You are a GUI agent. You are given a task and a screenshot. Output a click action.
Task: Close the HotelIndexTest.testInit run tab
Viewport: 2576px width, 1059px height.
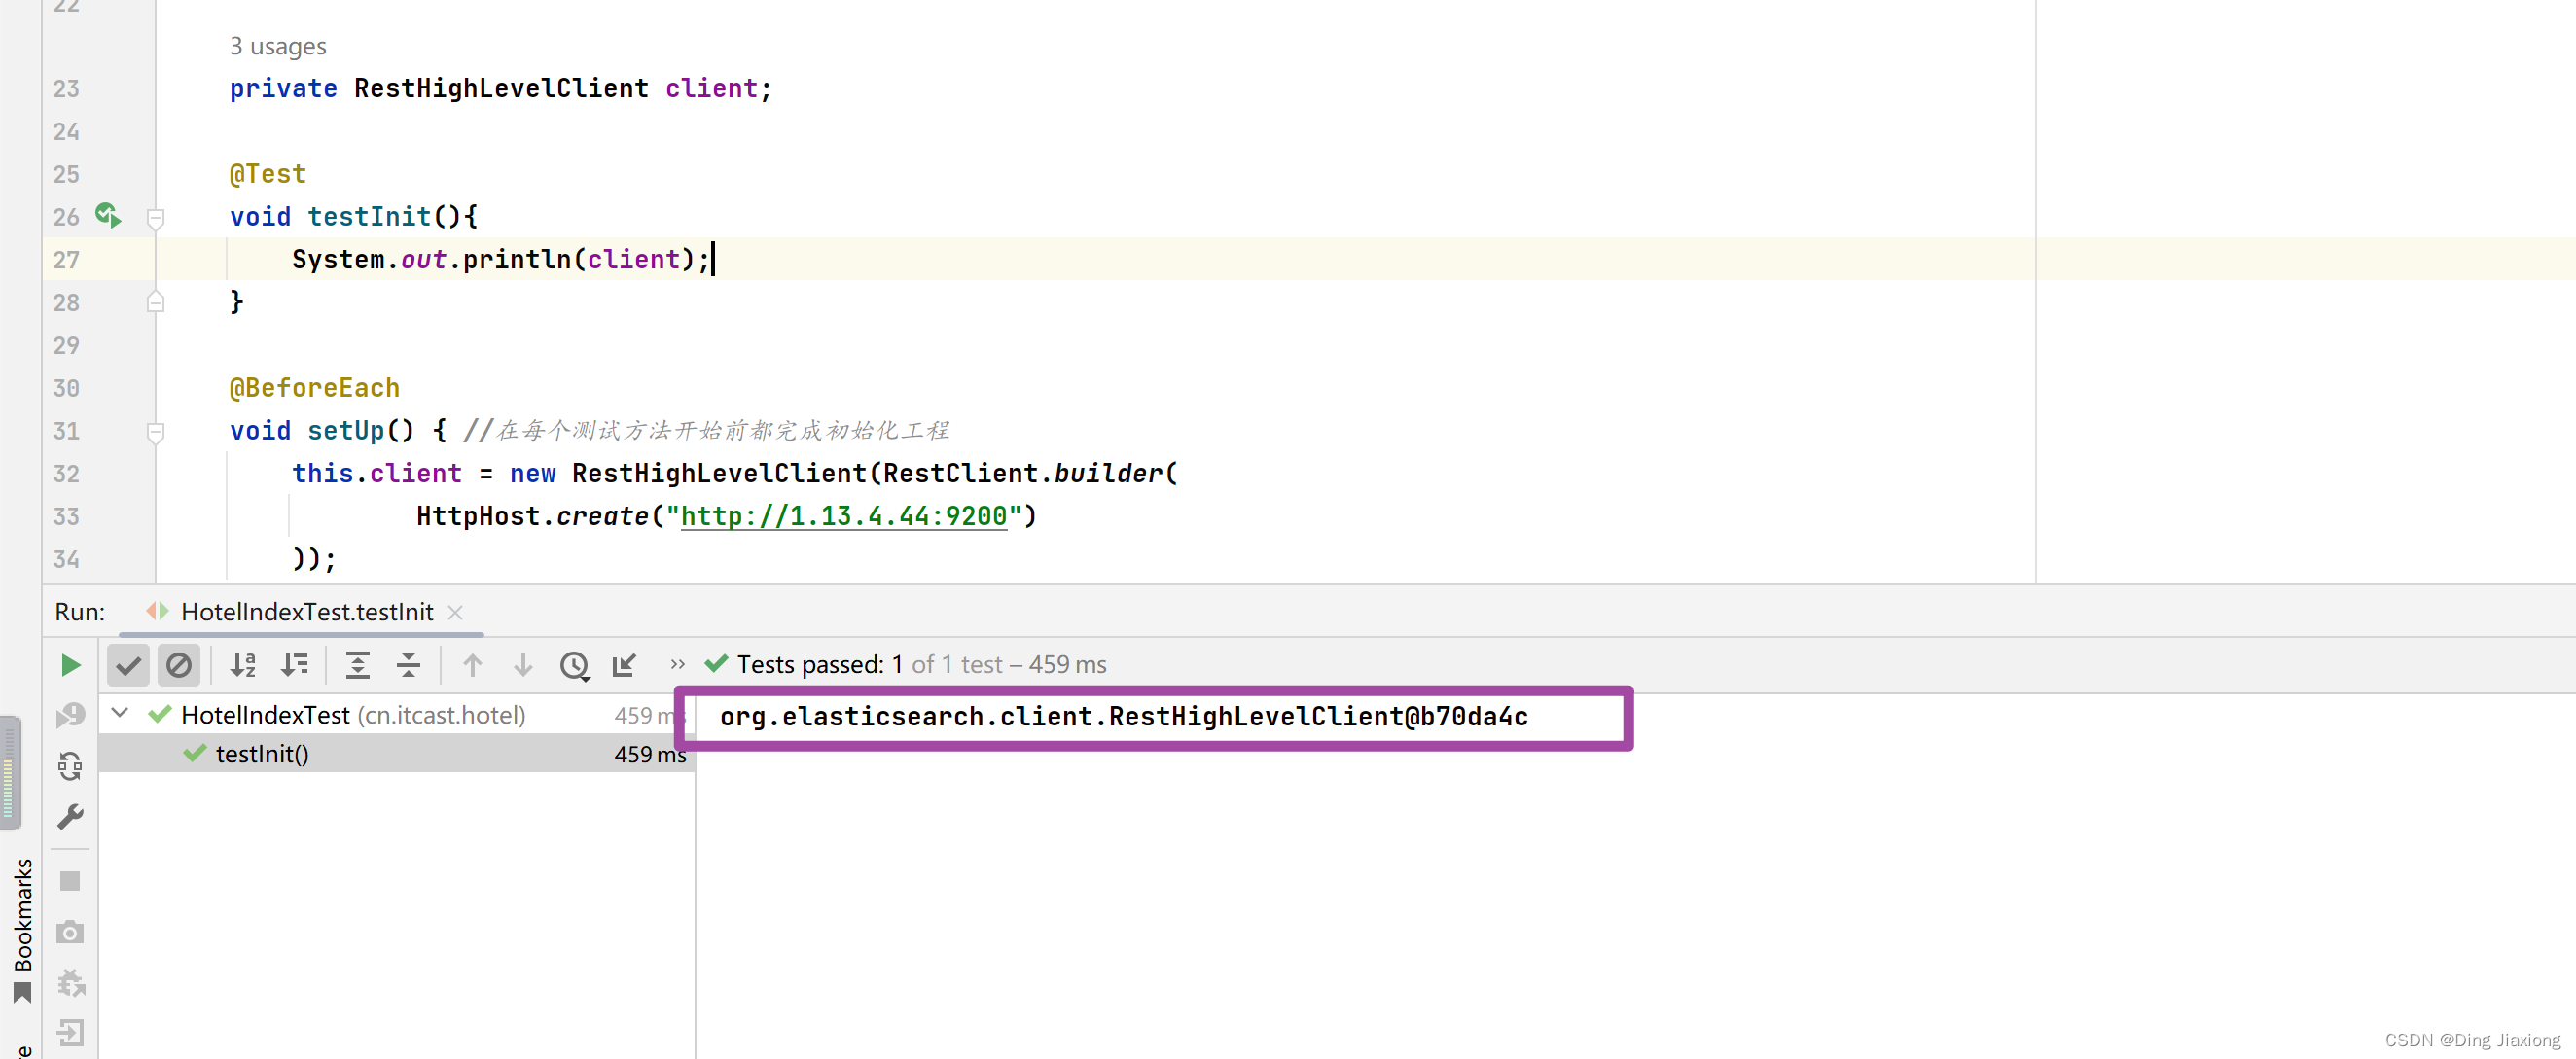[456, 612]
